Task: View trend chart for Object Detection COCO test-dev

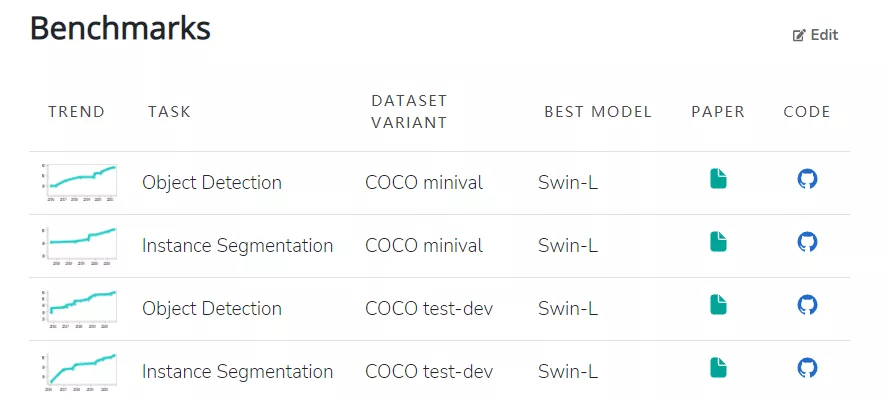Action: [x=79, y=309]
